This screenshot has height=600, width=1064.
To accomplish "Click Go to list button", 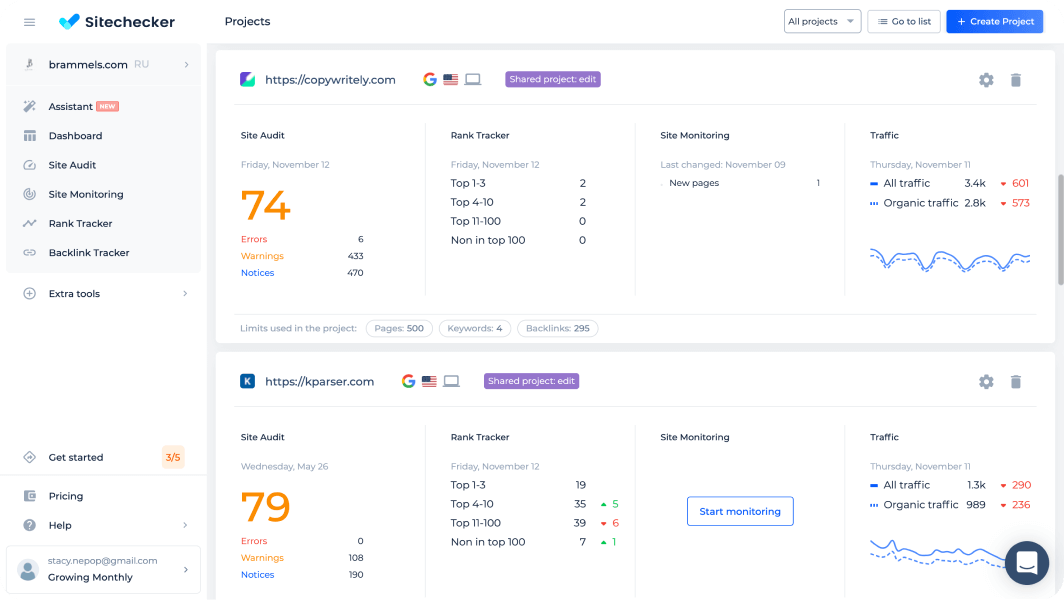I will (x=904, y=22).
